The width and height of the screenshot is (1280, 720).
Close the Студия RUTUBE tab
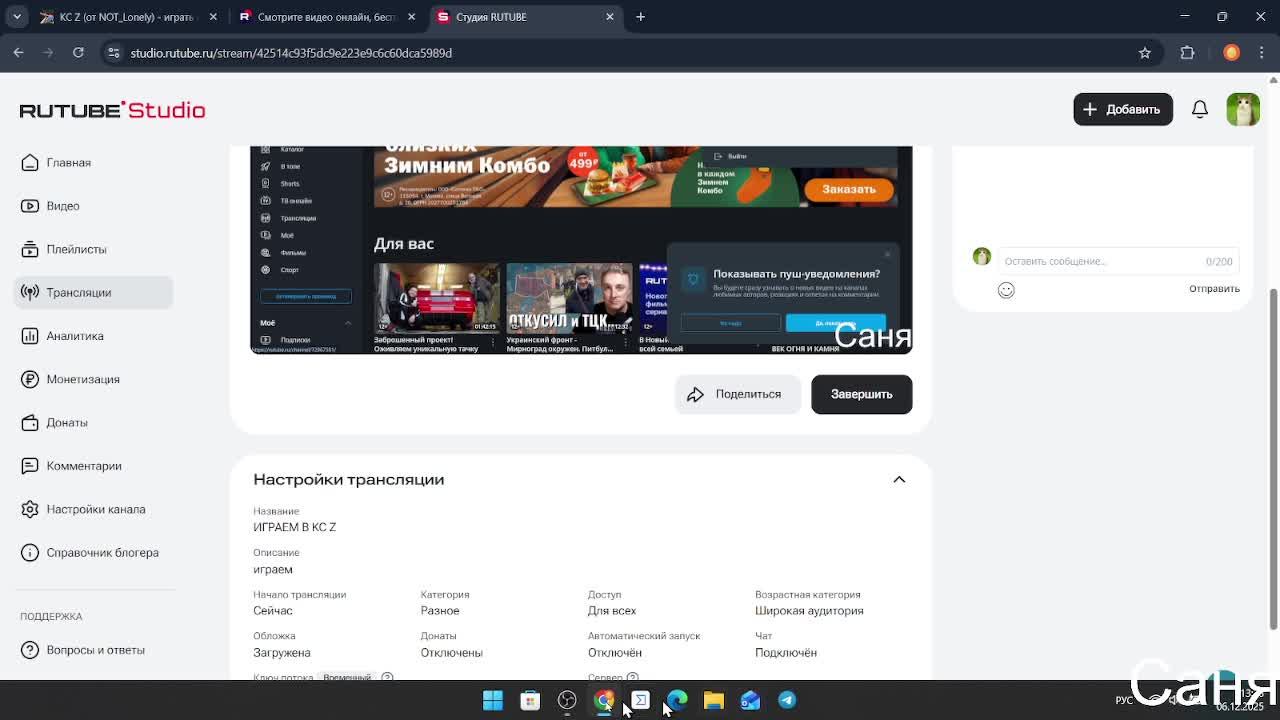coord(610,17)
